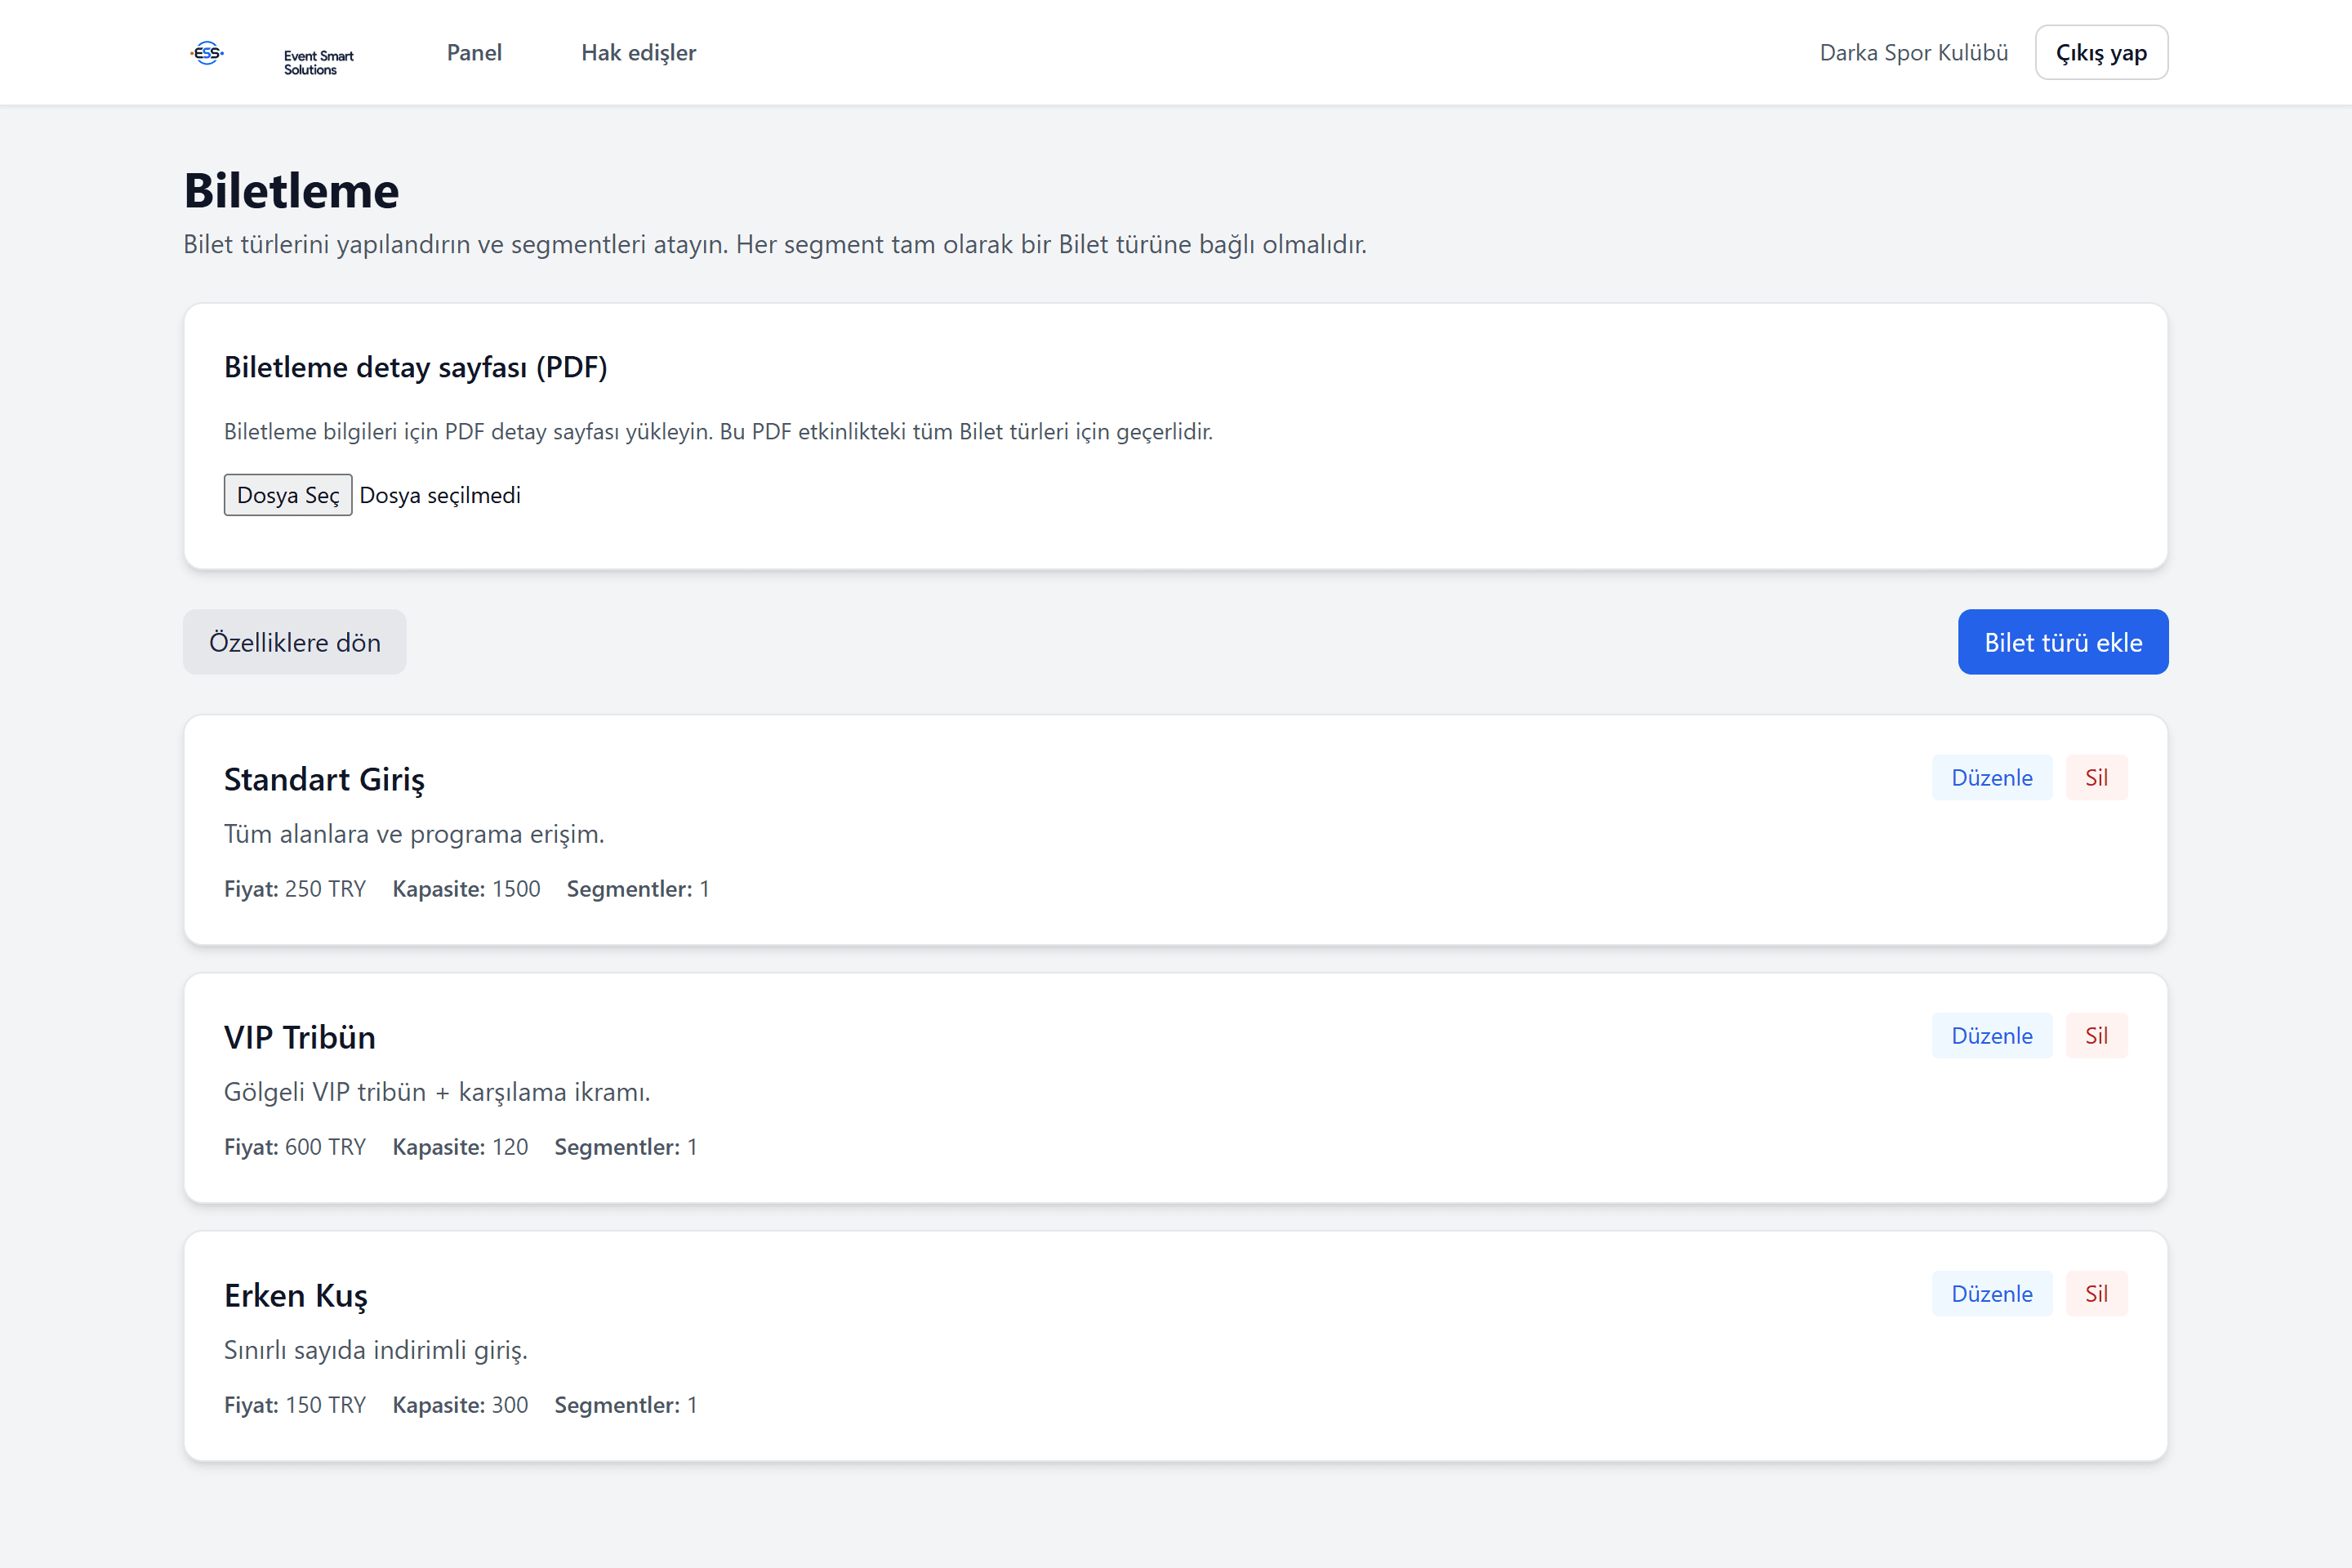Return via Özelliklere dön button
Image resolution: width=2352 pixels, height=1568 pixels.
click(295, 642)
